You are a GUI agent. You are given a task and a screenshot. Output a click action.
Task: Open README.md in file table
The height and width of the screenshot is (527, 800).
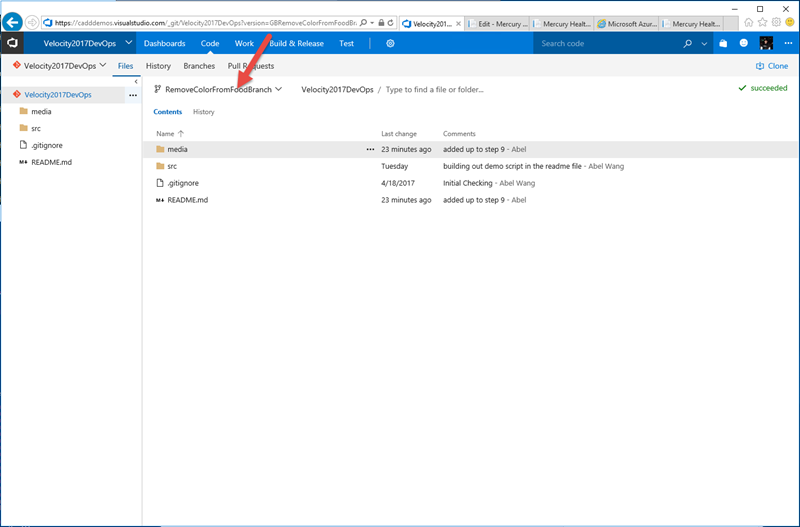coord(187,200)
